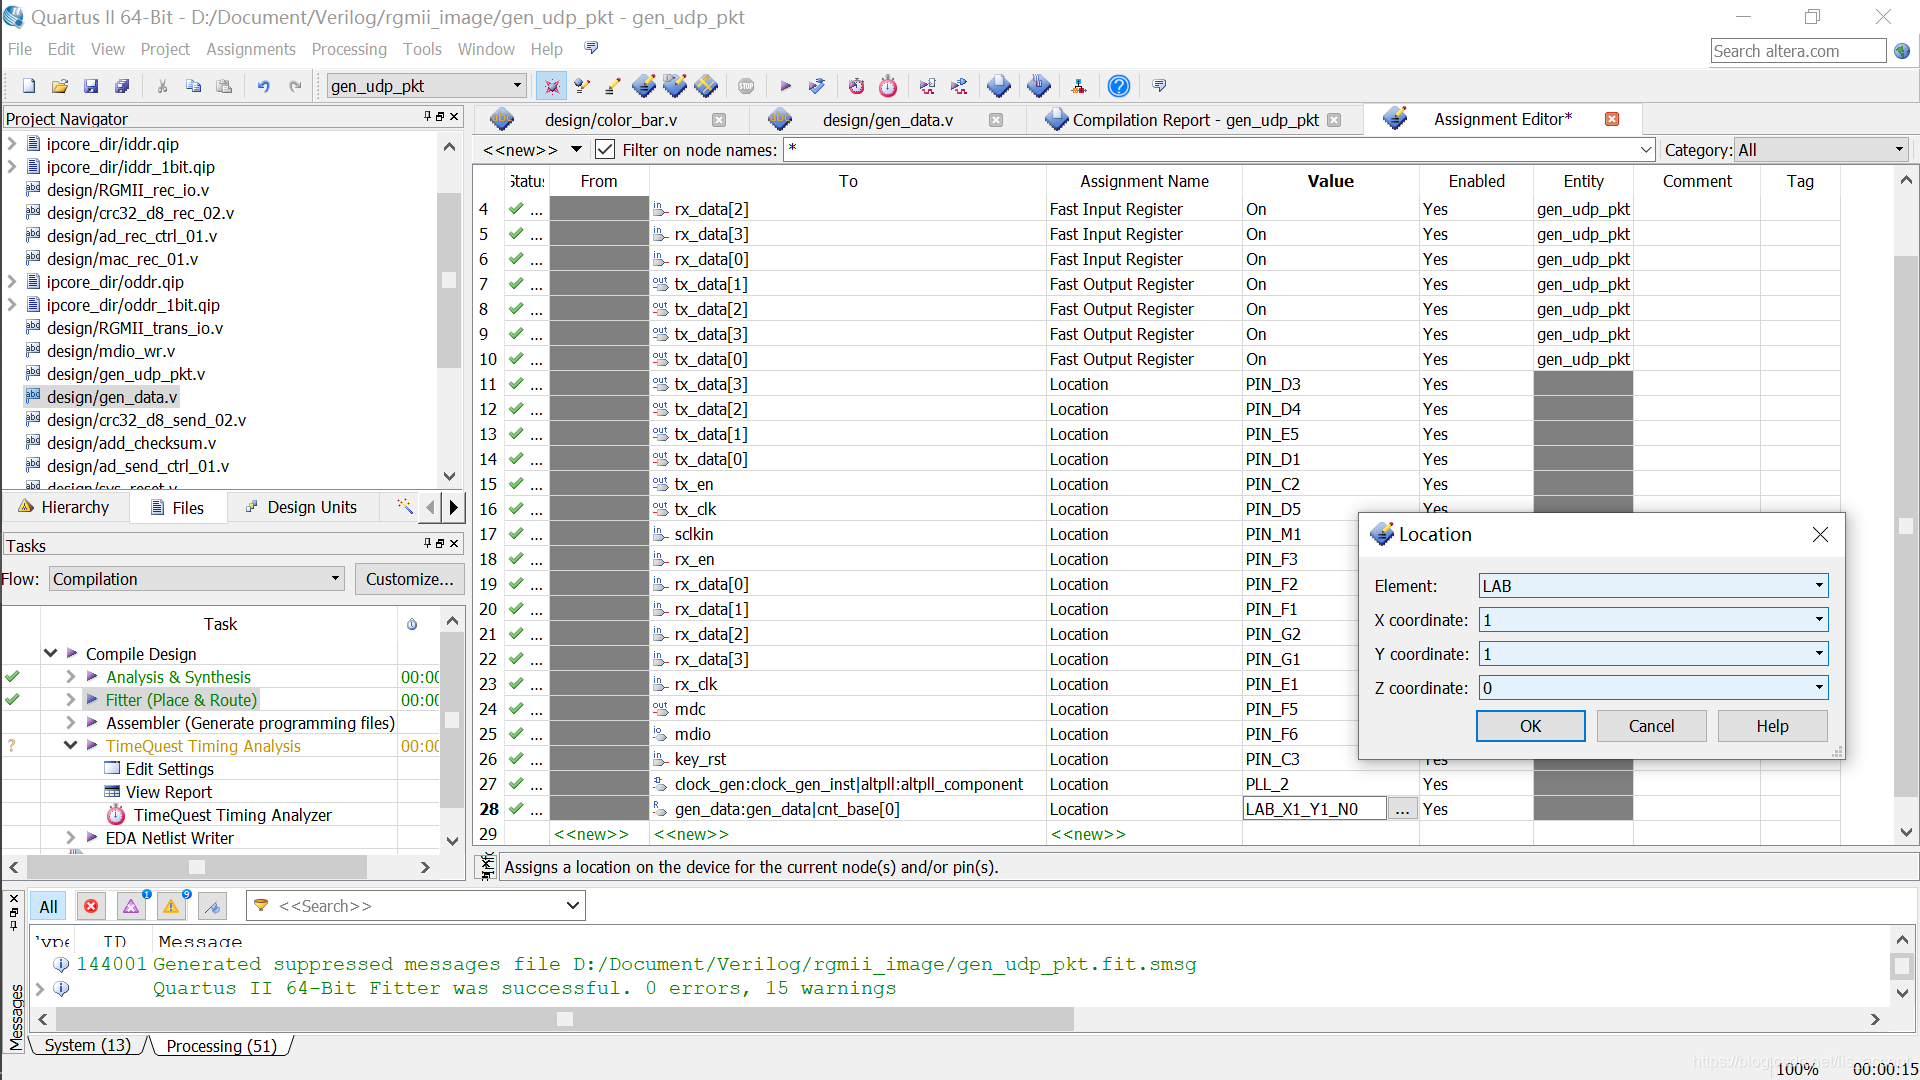The image size is (1920, 1080).
Task: Open the Category All dropdown
Action: pos(1821,150)
